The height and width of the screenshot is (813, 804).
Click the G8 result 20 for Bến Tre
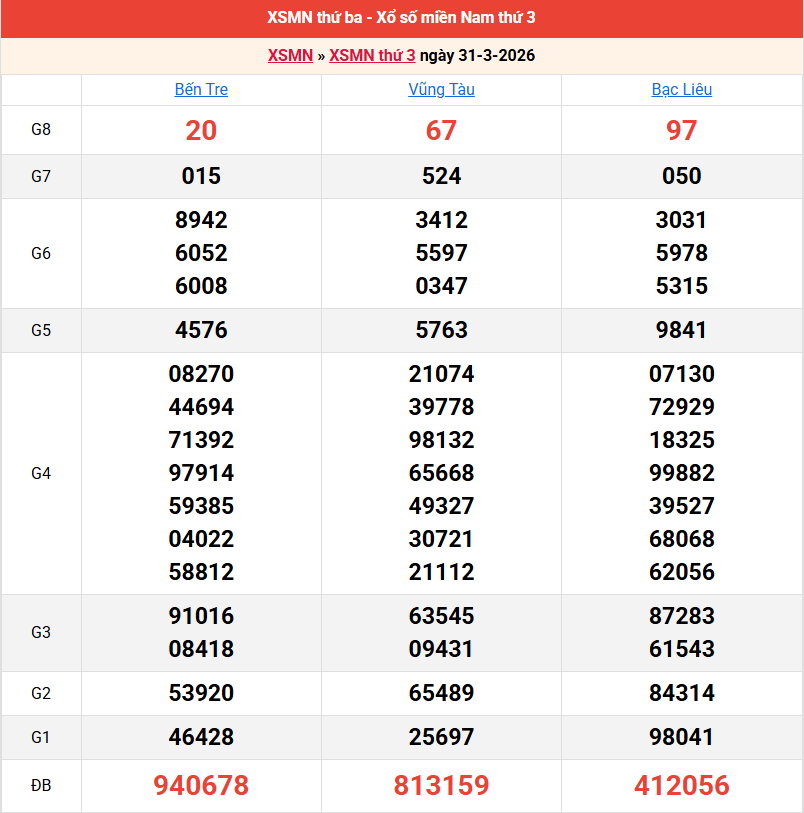[x=201, y=130]
